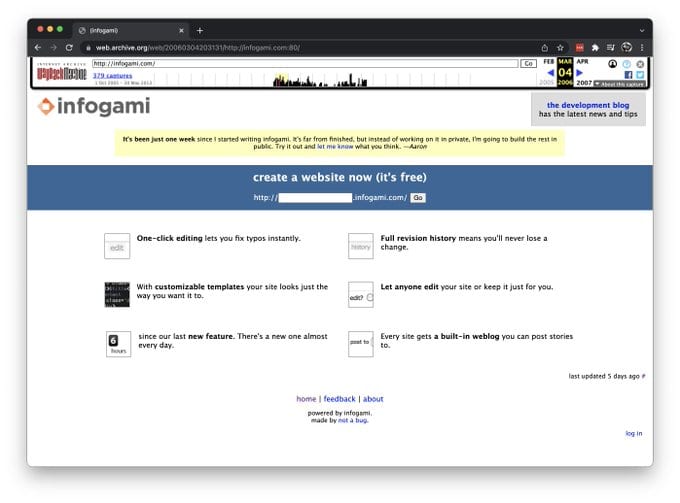Open the about footer link
The image size is (680, 503).
coord(373,399)
